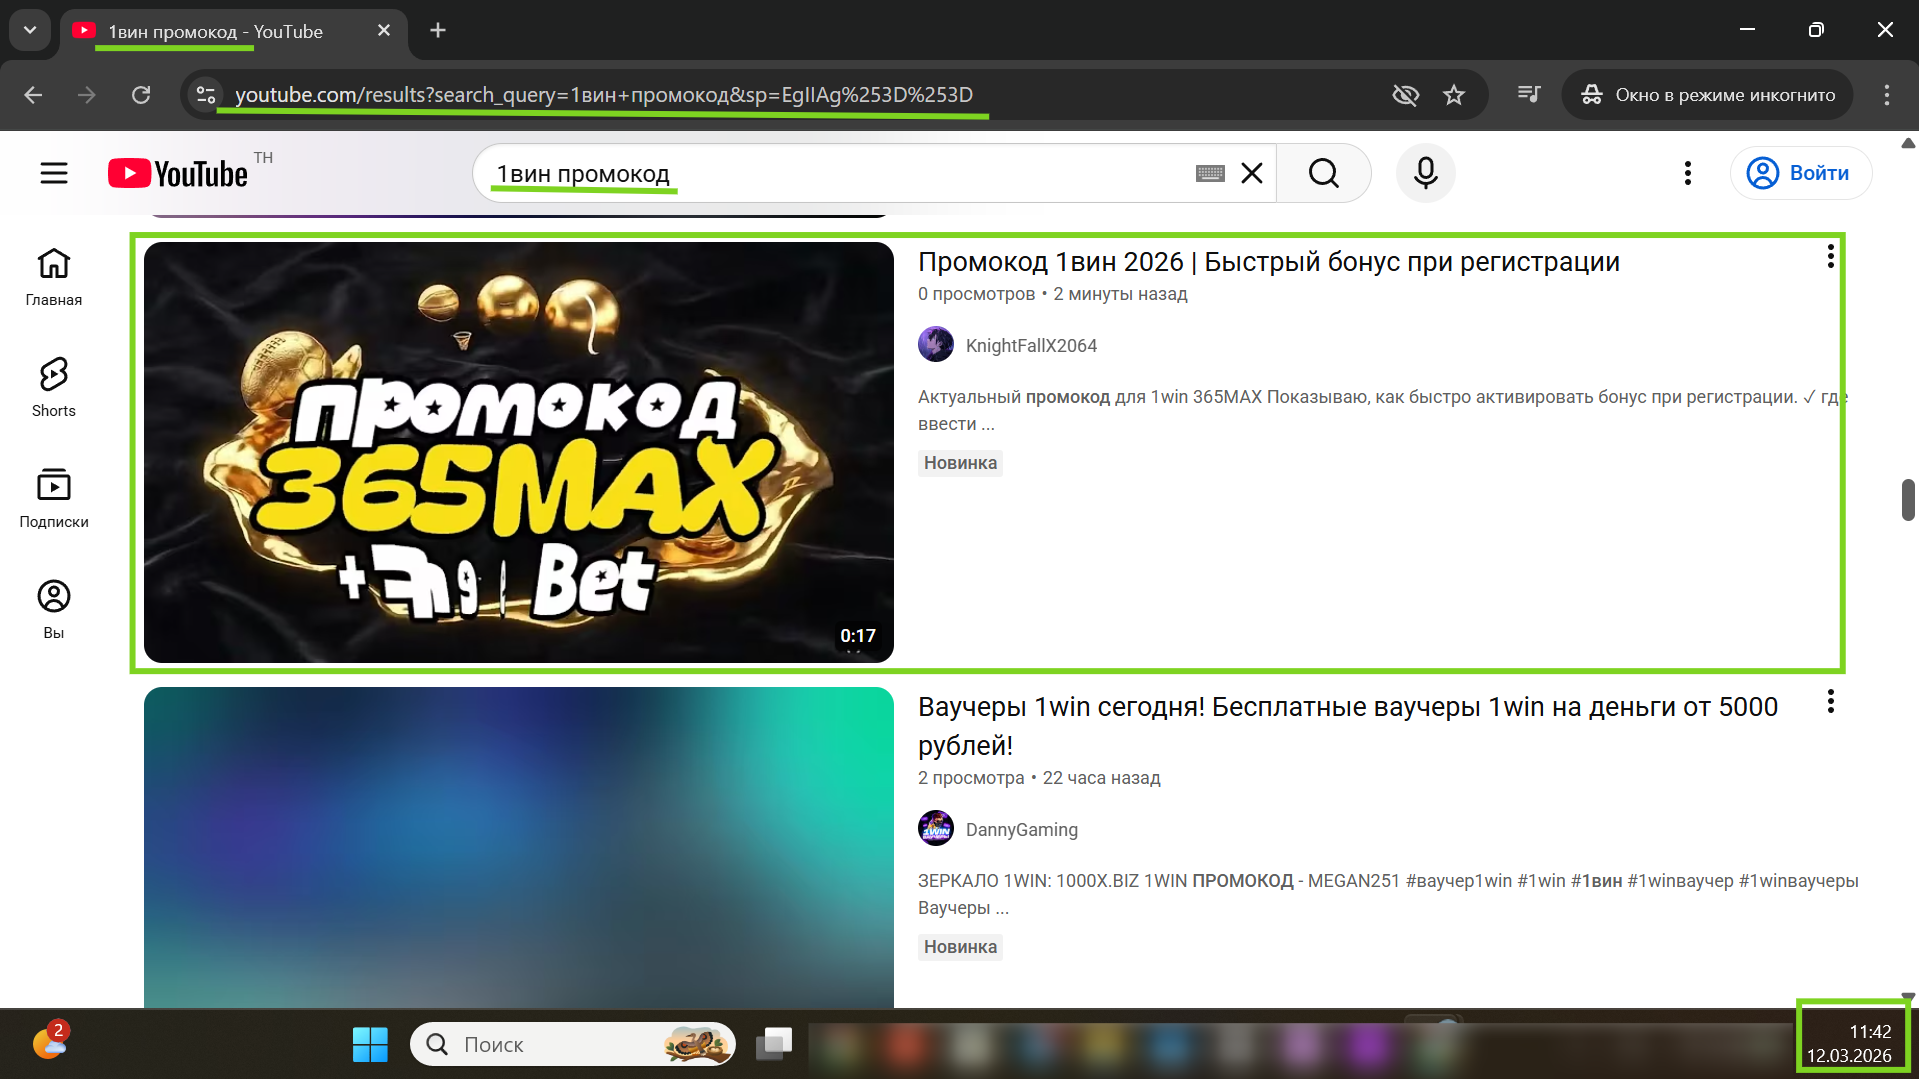Go to Главная in the sidebar
Screen dimensions: 1919x1079
pos(54,277)
